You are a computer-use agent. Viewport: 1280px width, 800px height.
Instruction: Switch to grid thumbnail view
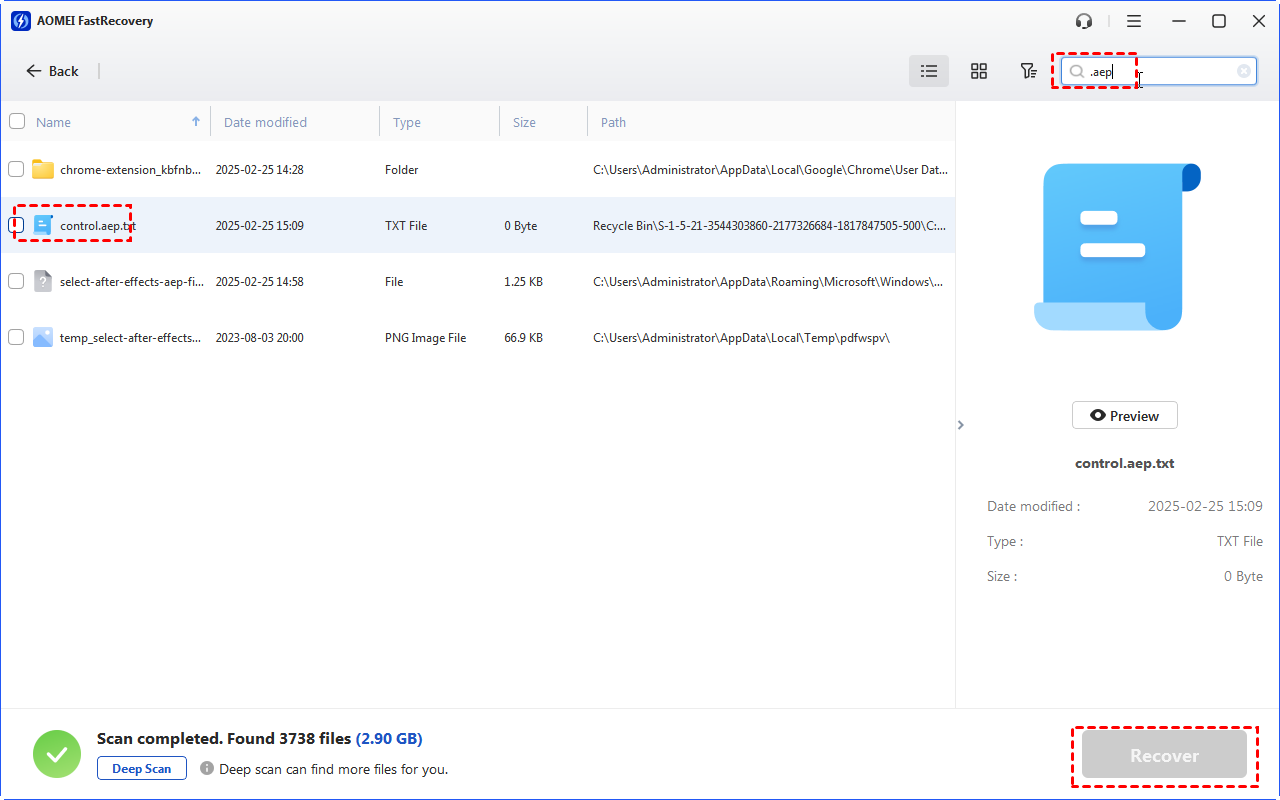click(979, 71)
